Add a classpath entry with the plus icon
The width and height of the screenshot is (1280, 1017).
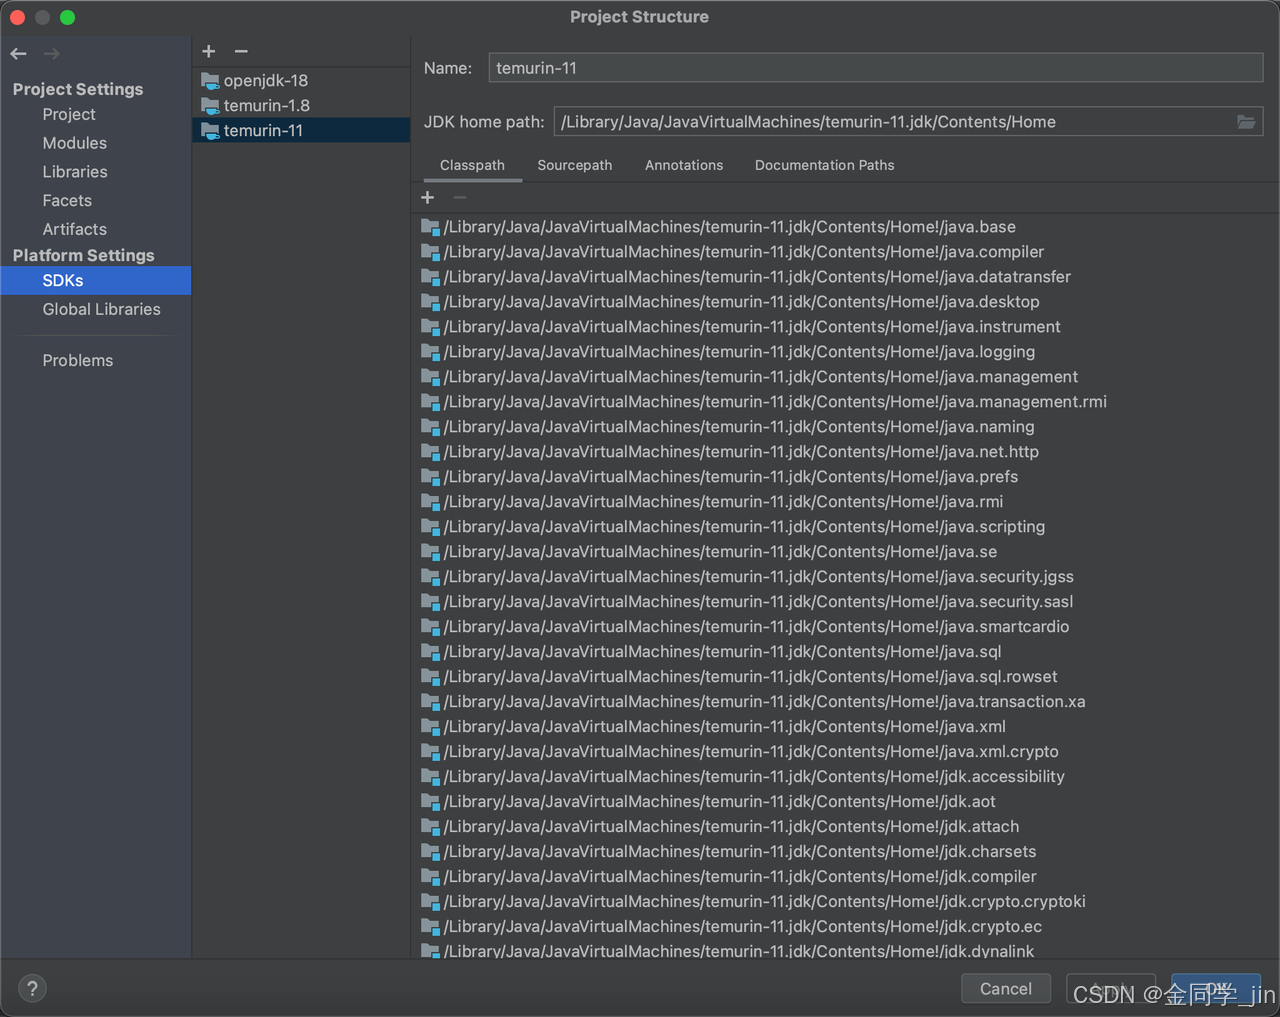point(428,197)
